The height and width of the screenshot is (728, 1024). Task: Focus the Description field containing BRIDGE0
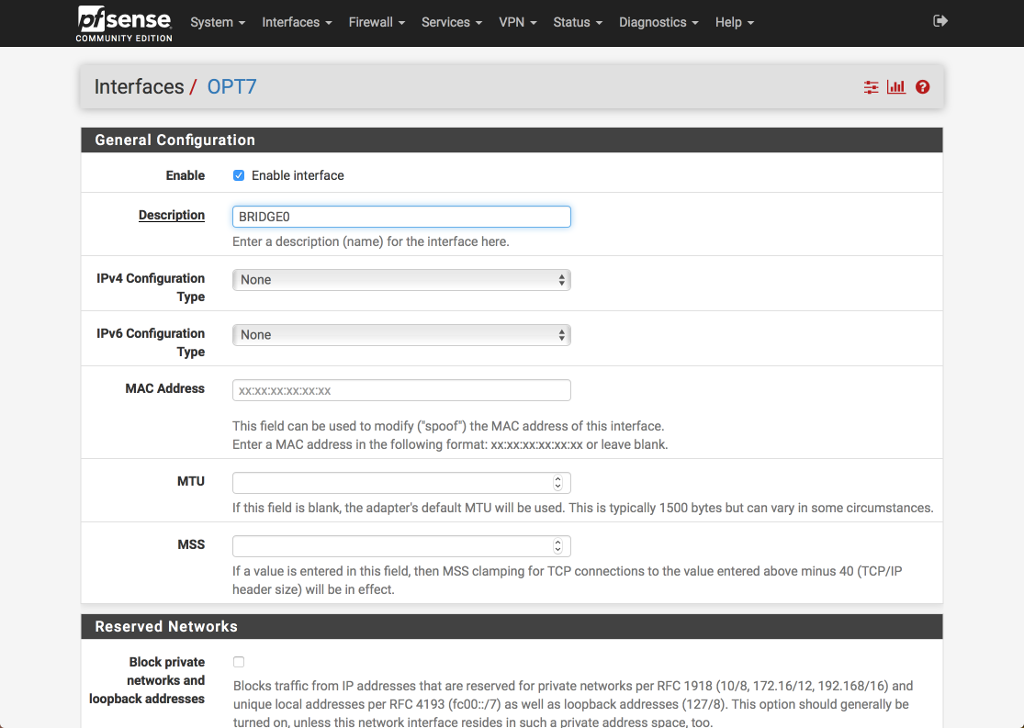(401, 217)
